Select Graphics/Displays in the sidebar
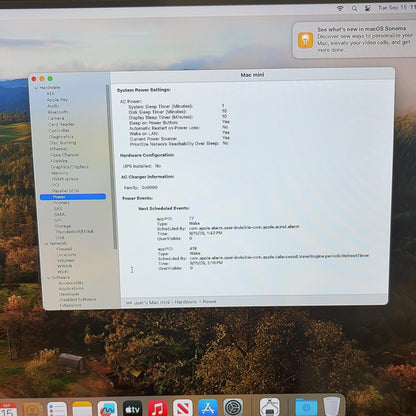The width and height of the screenshot is (416, 416). pyautogui.click(x=69, y=167)
